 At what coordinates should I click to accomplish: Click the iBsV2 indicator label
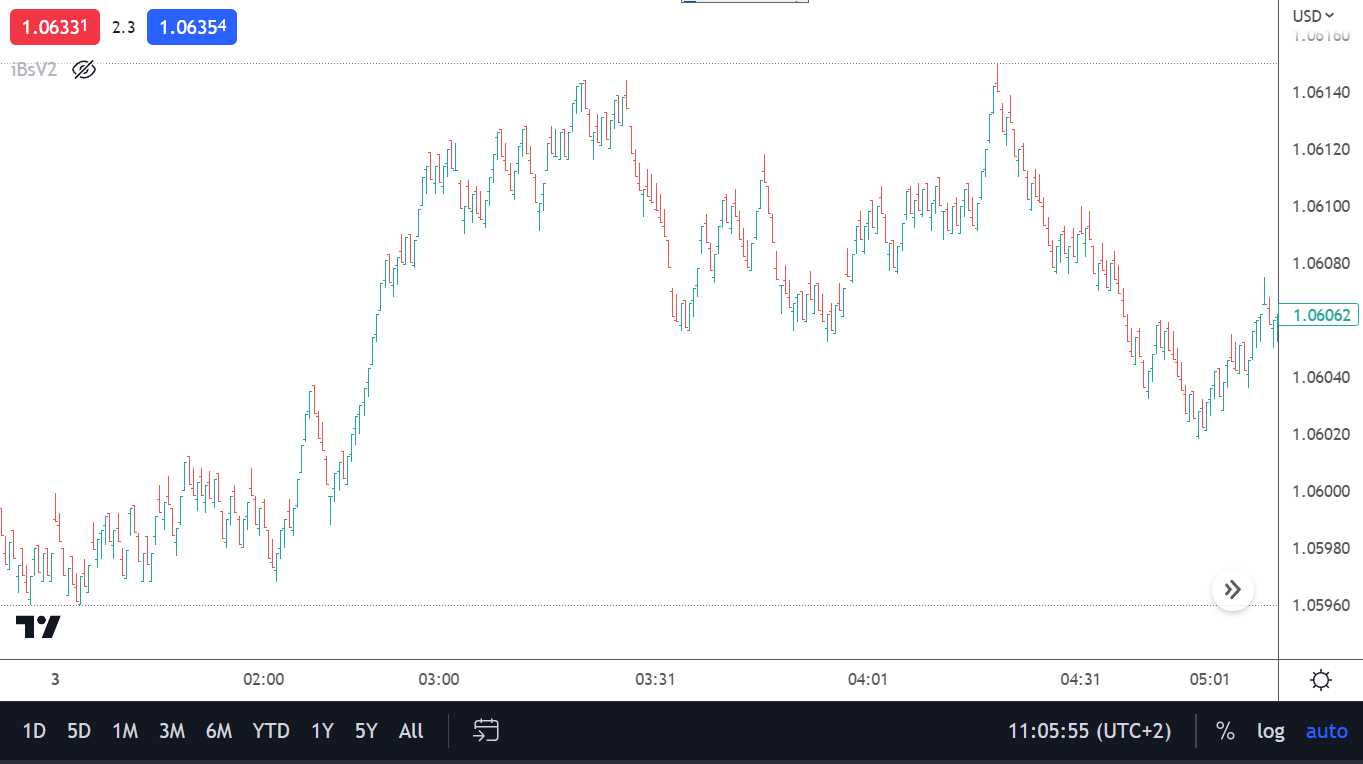pos(34,70)
